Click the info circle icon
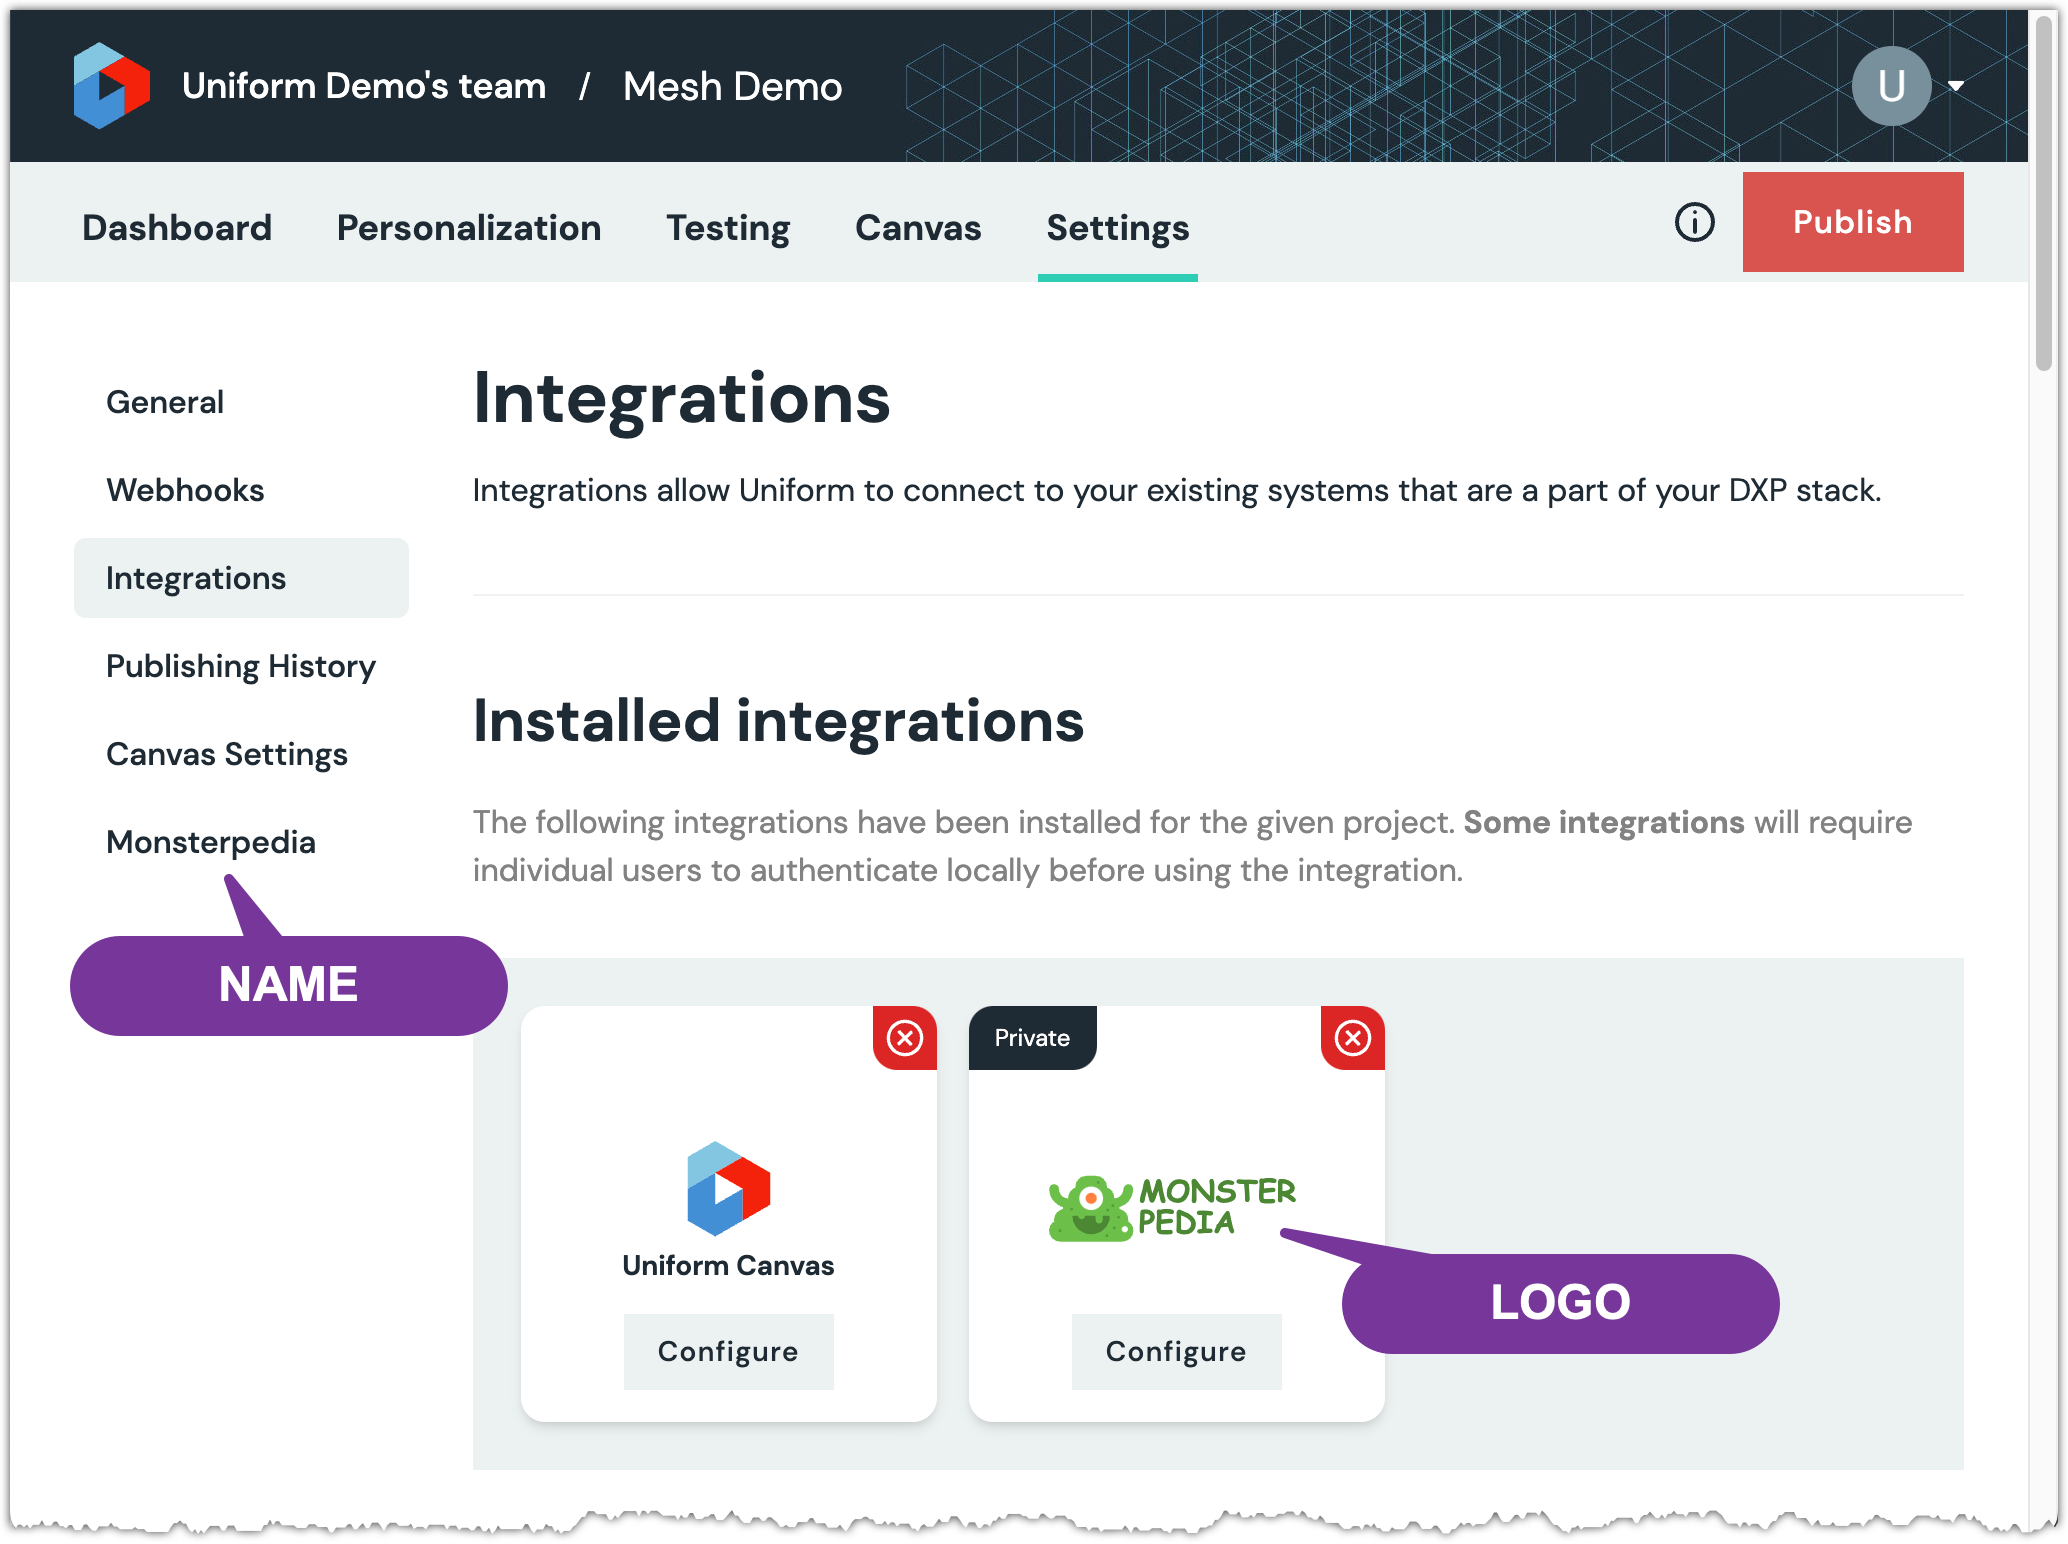The image size is (2068, 1544). (x=1694, y=222)
